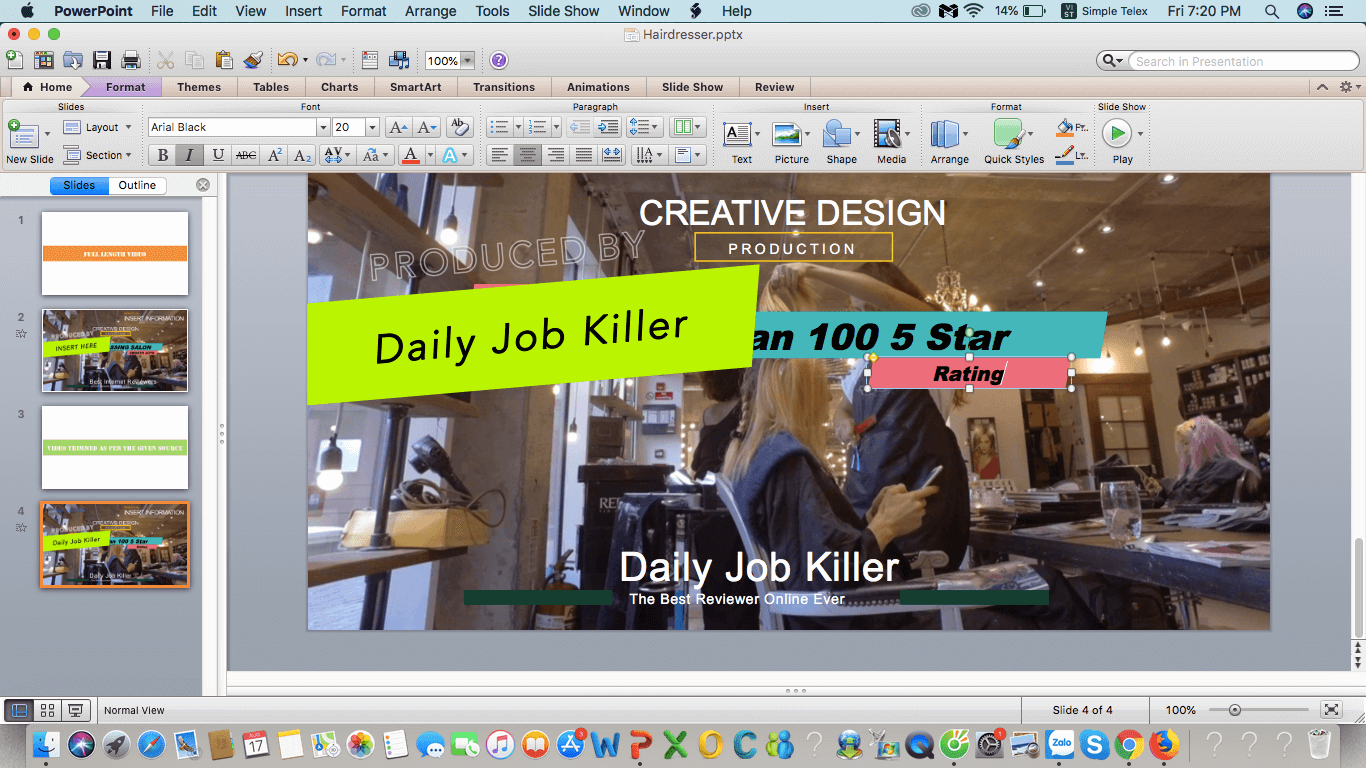Image resolution: width=1366 pixels, height=768 pixels.
Task: Click the Decrease Font Size icon
Action: pos(426,127)
